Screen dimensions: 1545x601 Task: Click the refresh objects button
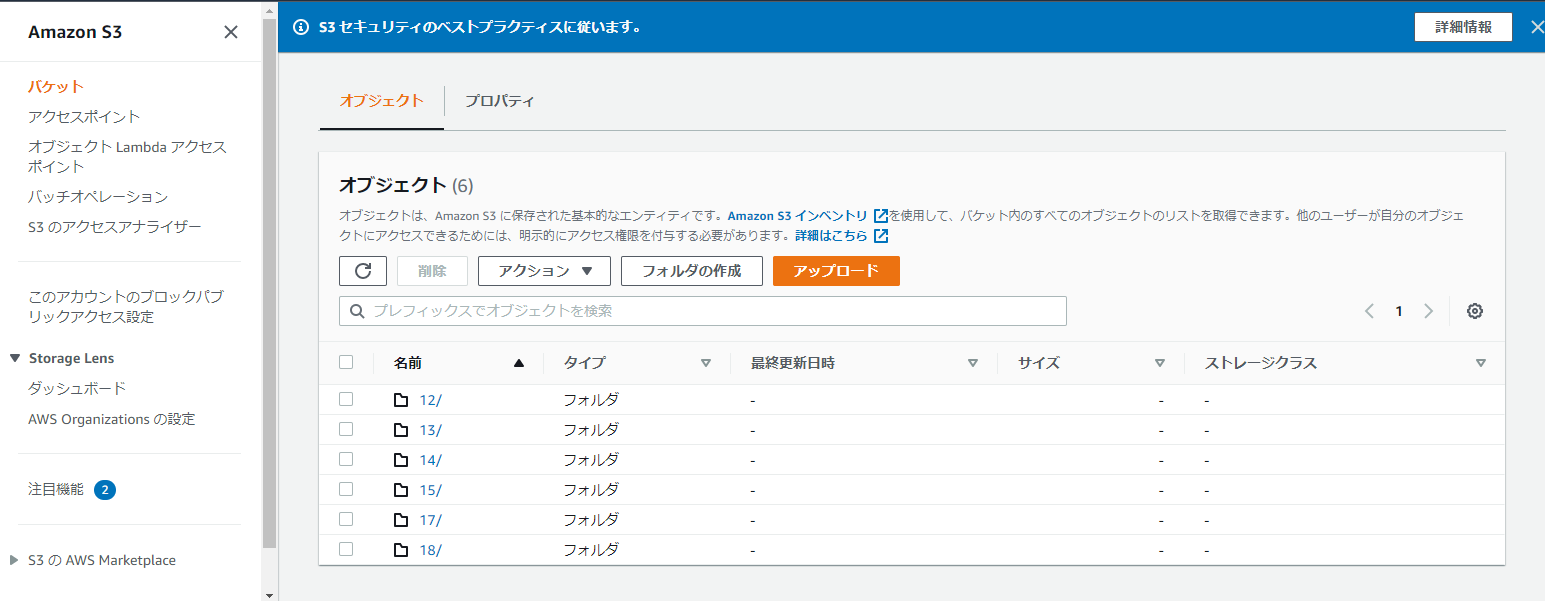[363, 271]
